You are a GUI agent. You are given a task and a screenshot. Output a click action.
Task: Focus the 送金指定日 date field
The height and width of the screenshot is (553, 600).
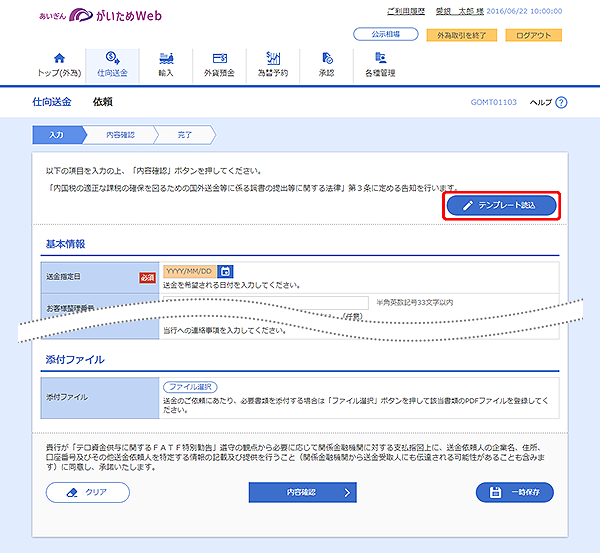[189, 271]
